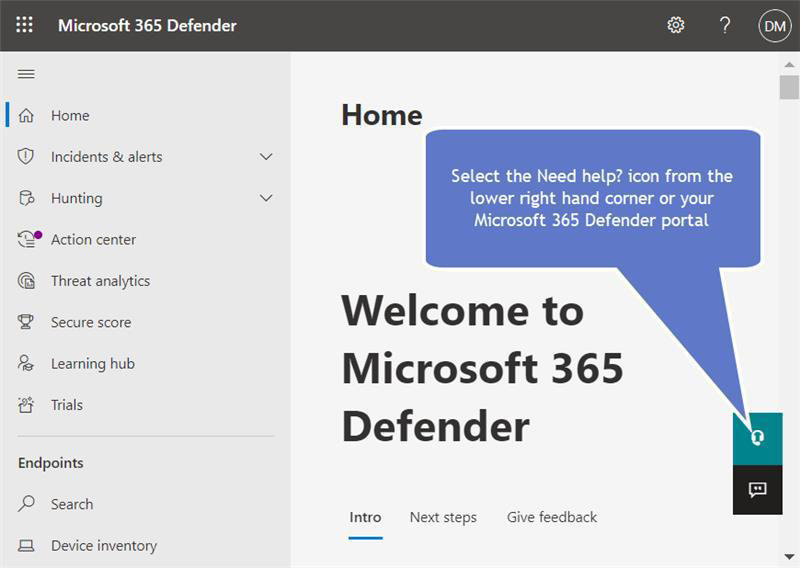
Task: Click the Incidents & alerts label
Action: [x=107, y=157]
